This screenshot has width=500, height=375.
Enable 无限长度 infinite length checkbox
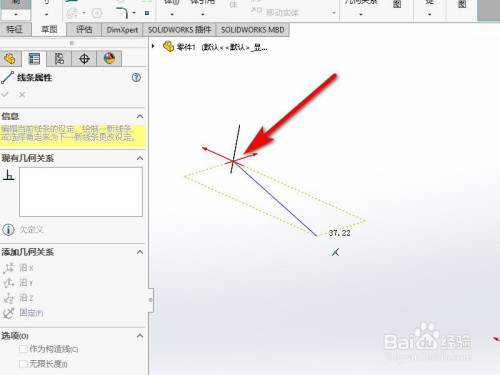(x=23, y=364)
